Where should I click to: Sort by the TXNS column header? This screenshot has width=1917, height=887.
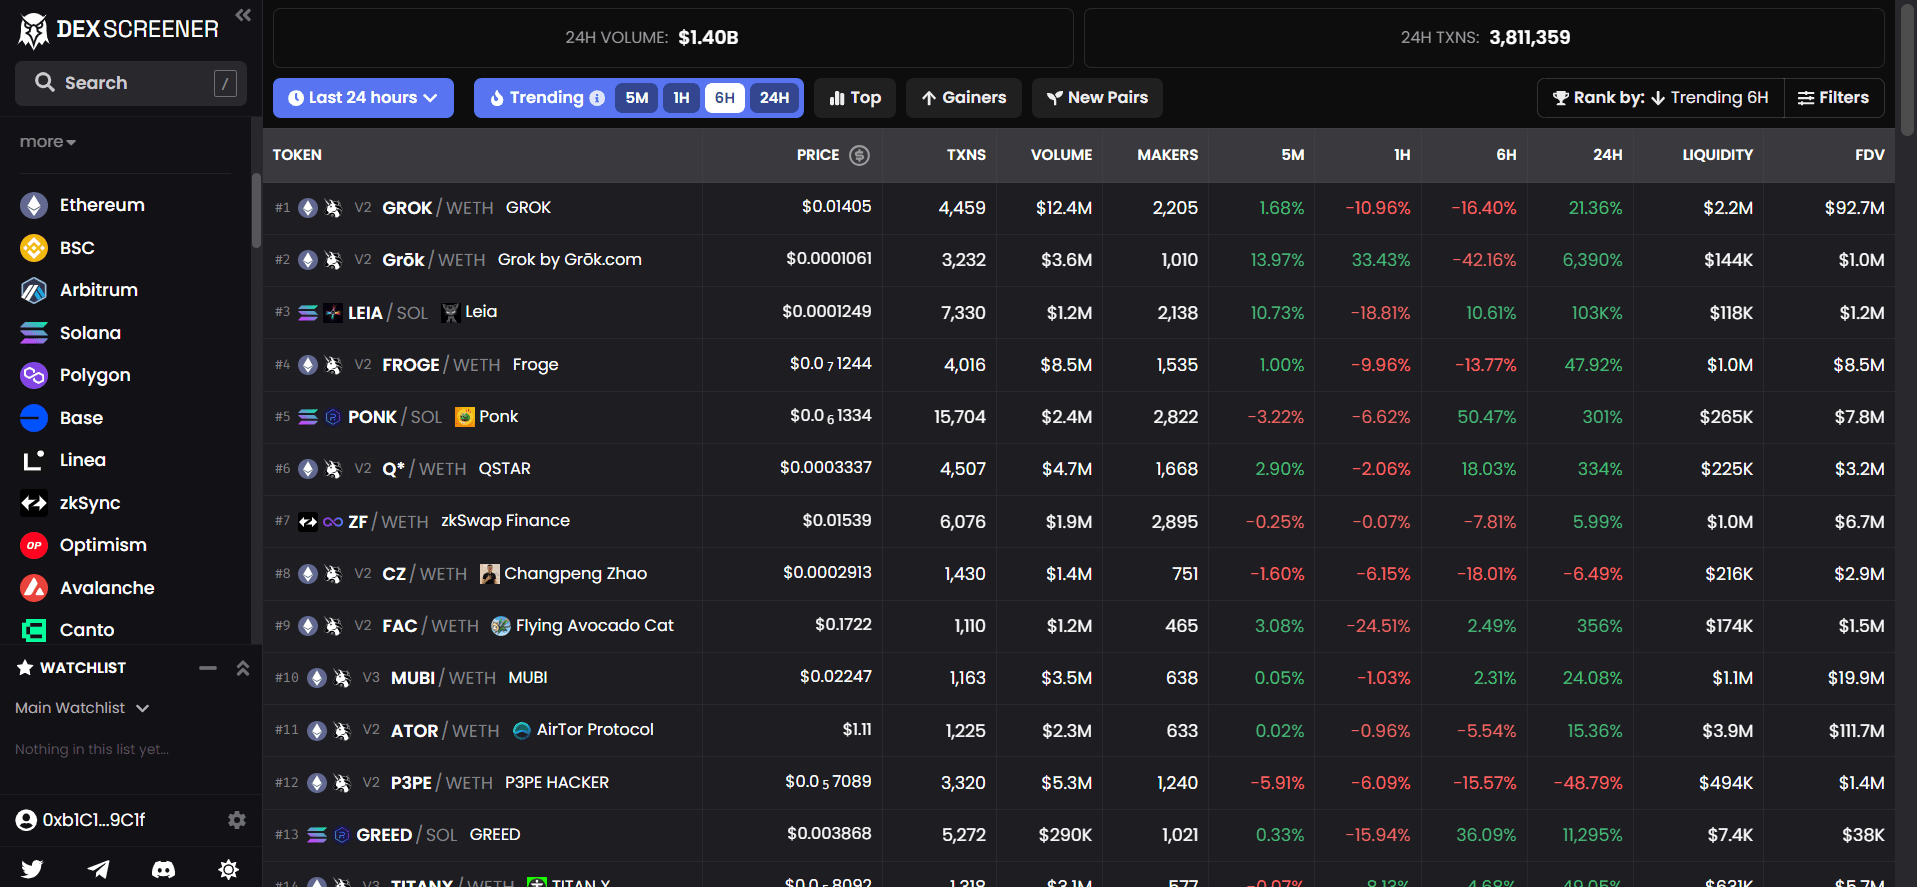966,155
